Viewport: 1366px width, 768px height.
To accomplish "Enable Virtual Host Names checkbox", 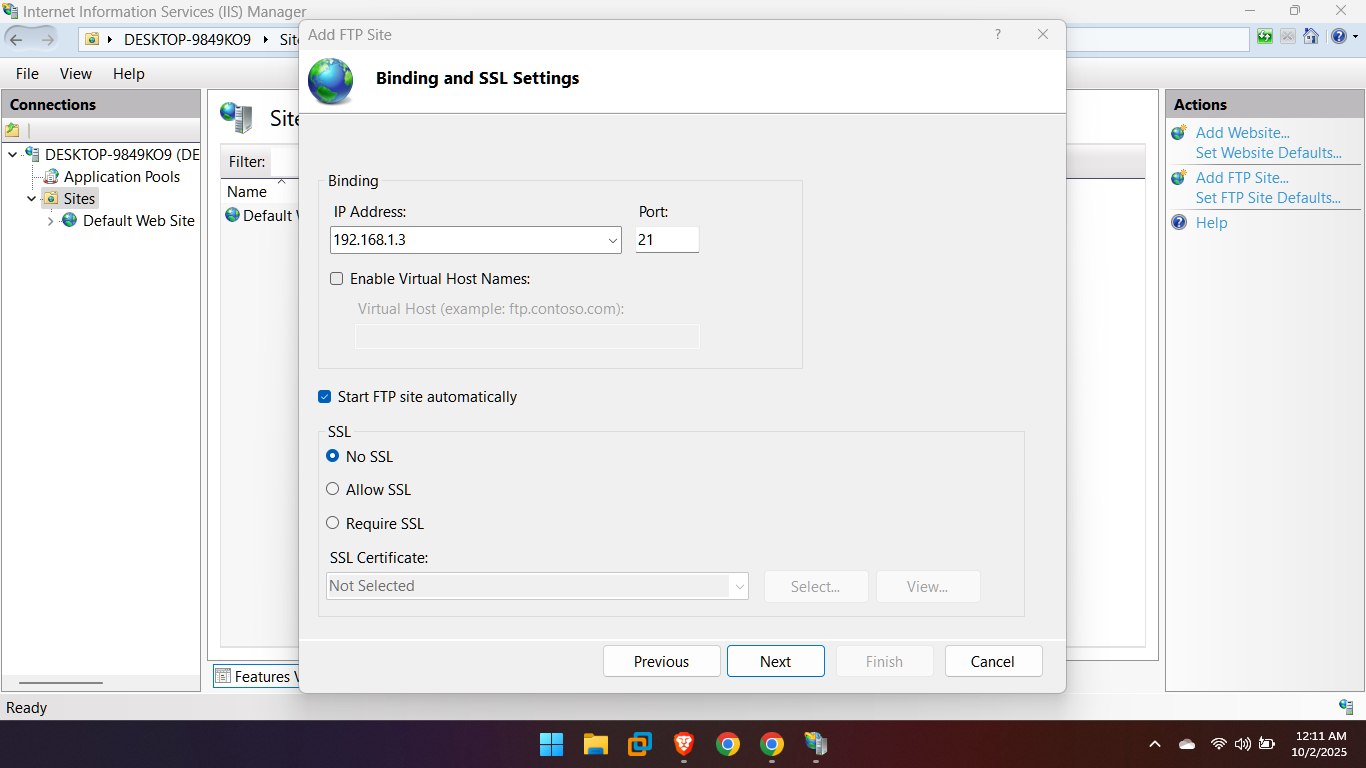I will click(337, 279).
